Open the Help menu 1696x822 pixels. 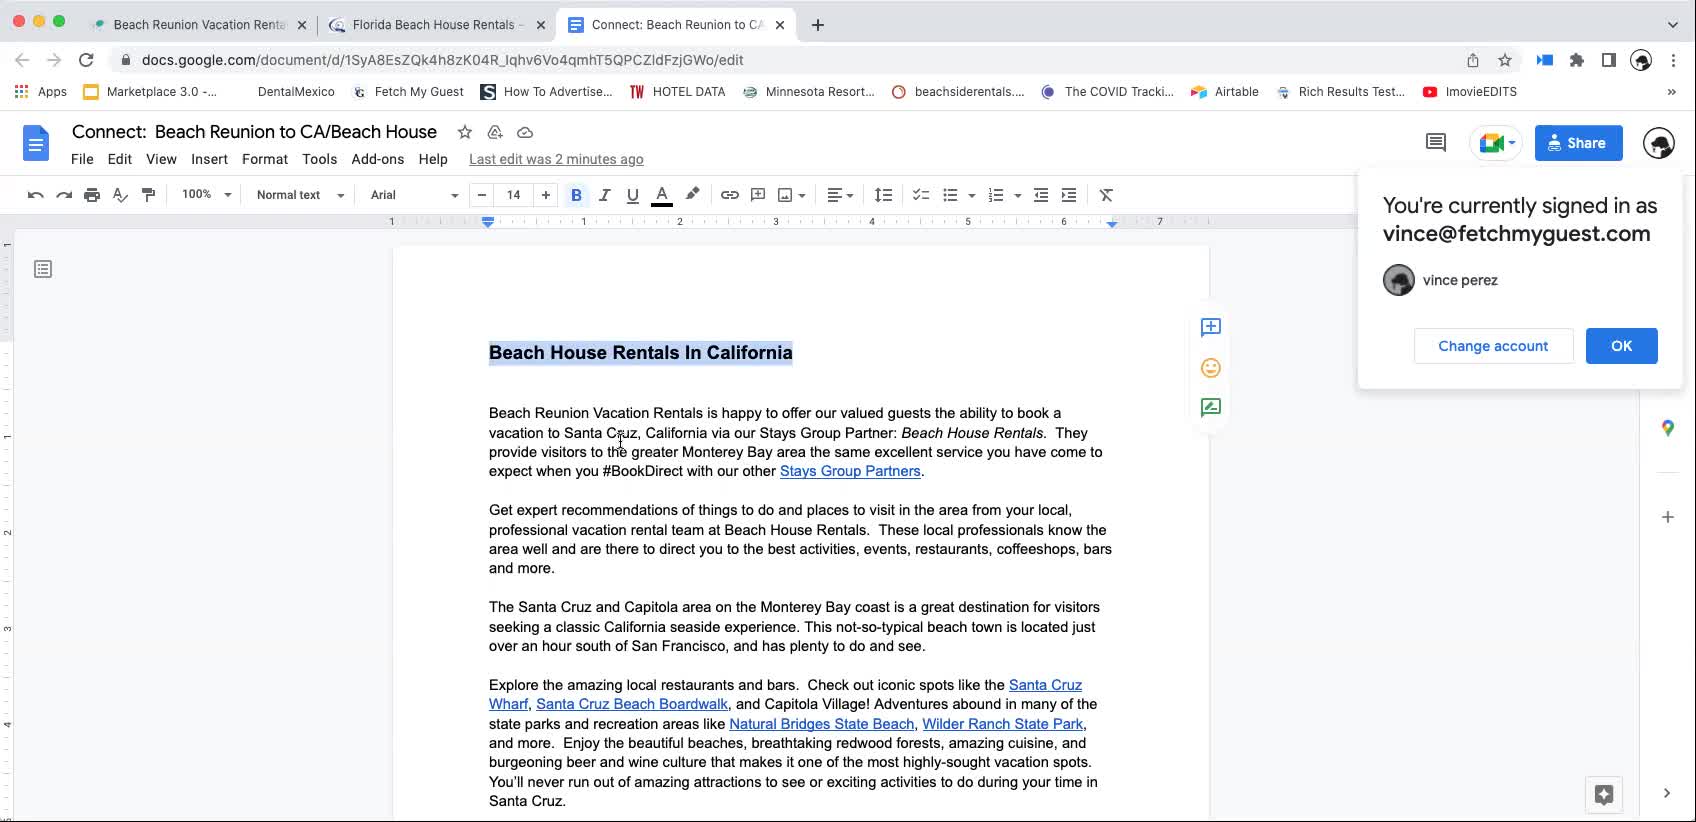coord(433,159)
